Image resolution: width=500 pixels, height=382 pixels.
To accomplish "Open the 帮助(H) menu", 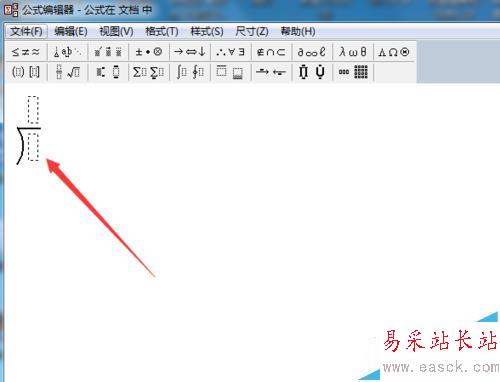I will click(298, 32).
